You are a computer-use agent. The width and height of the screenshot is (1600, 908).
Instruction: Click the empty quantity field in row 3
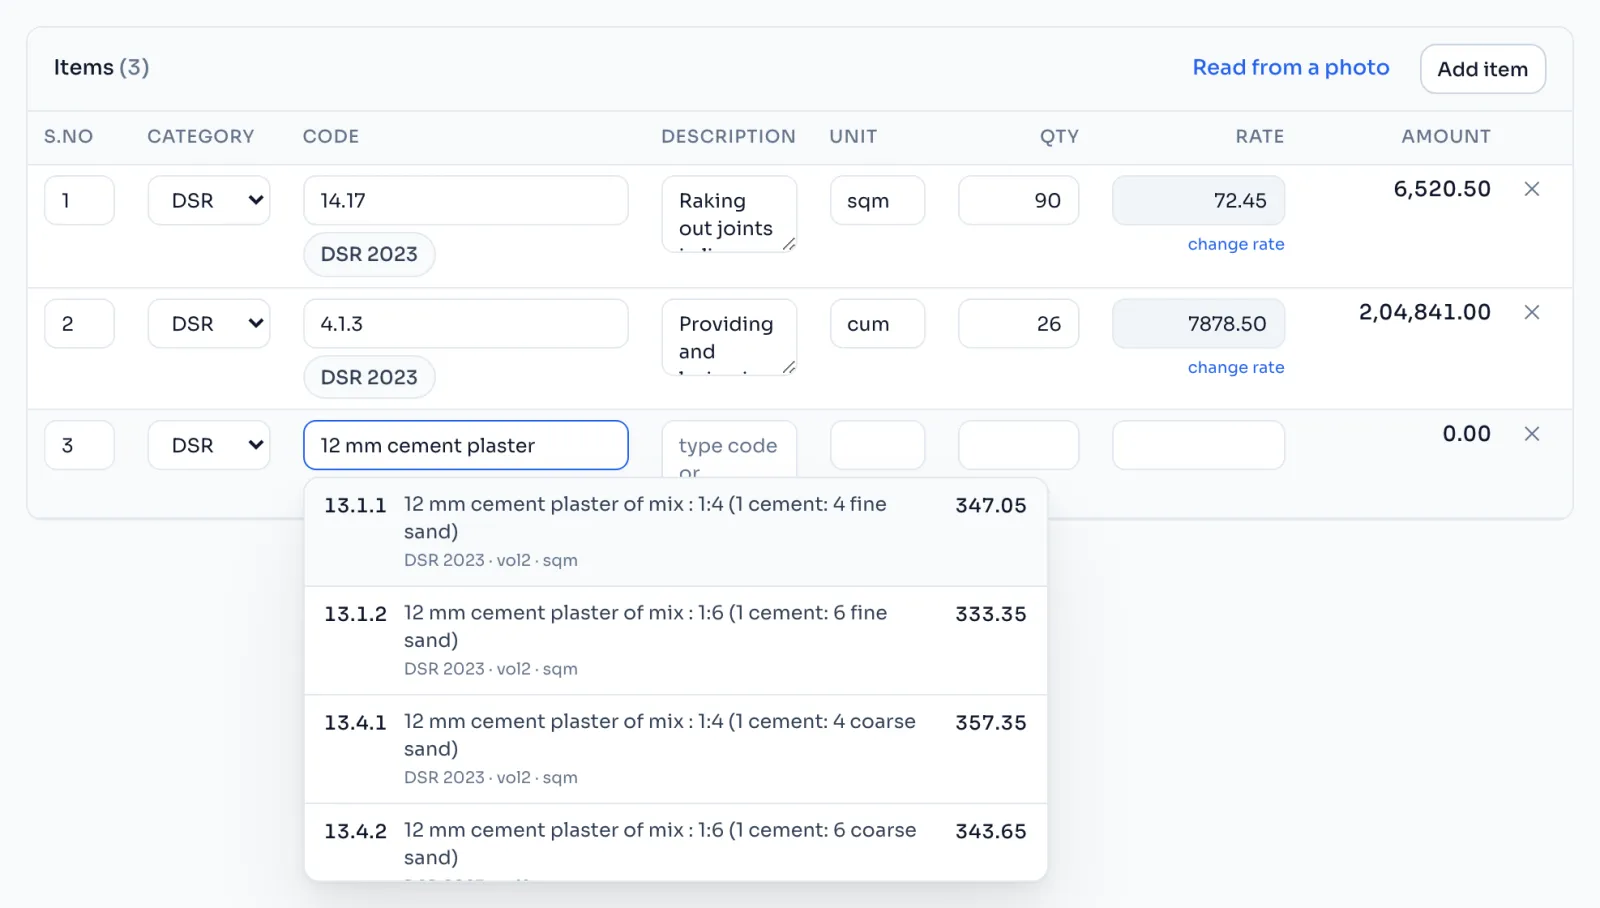(1018, 445)
